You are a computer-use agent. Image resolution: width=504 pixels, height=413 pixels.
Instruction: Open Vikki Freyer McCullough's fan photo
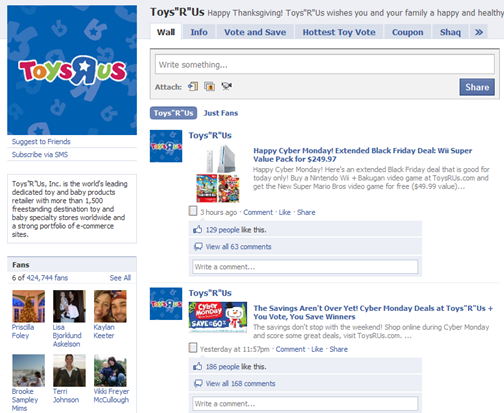[110, 370]
